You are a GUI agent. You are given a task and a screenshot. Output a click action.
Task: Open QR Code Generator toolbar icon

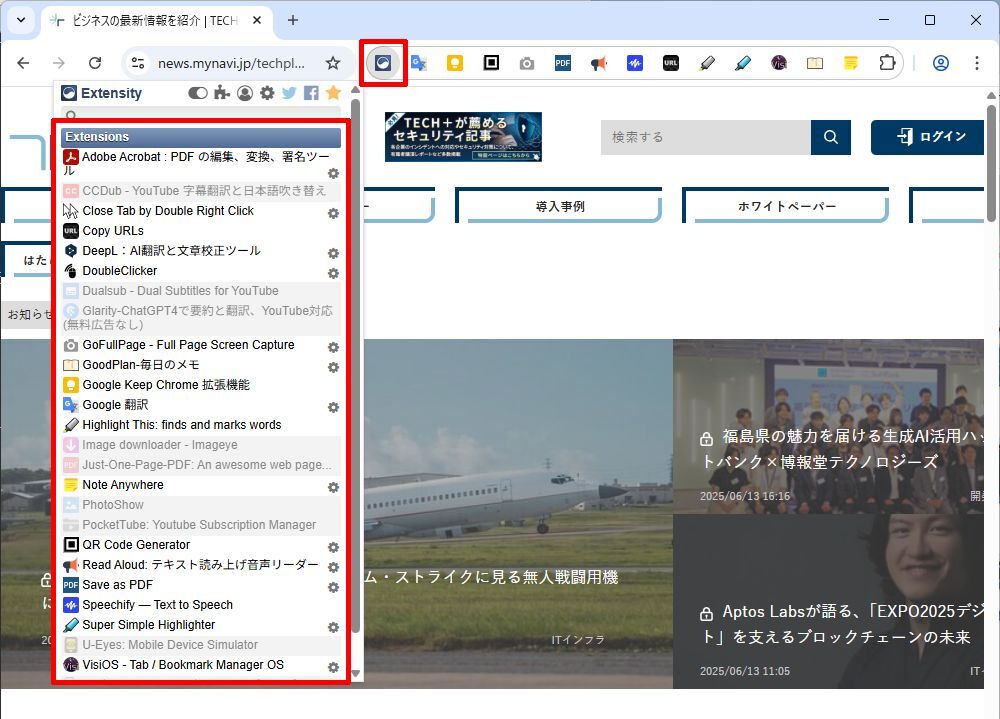[x=491, y=63]
